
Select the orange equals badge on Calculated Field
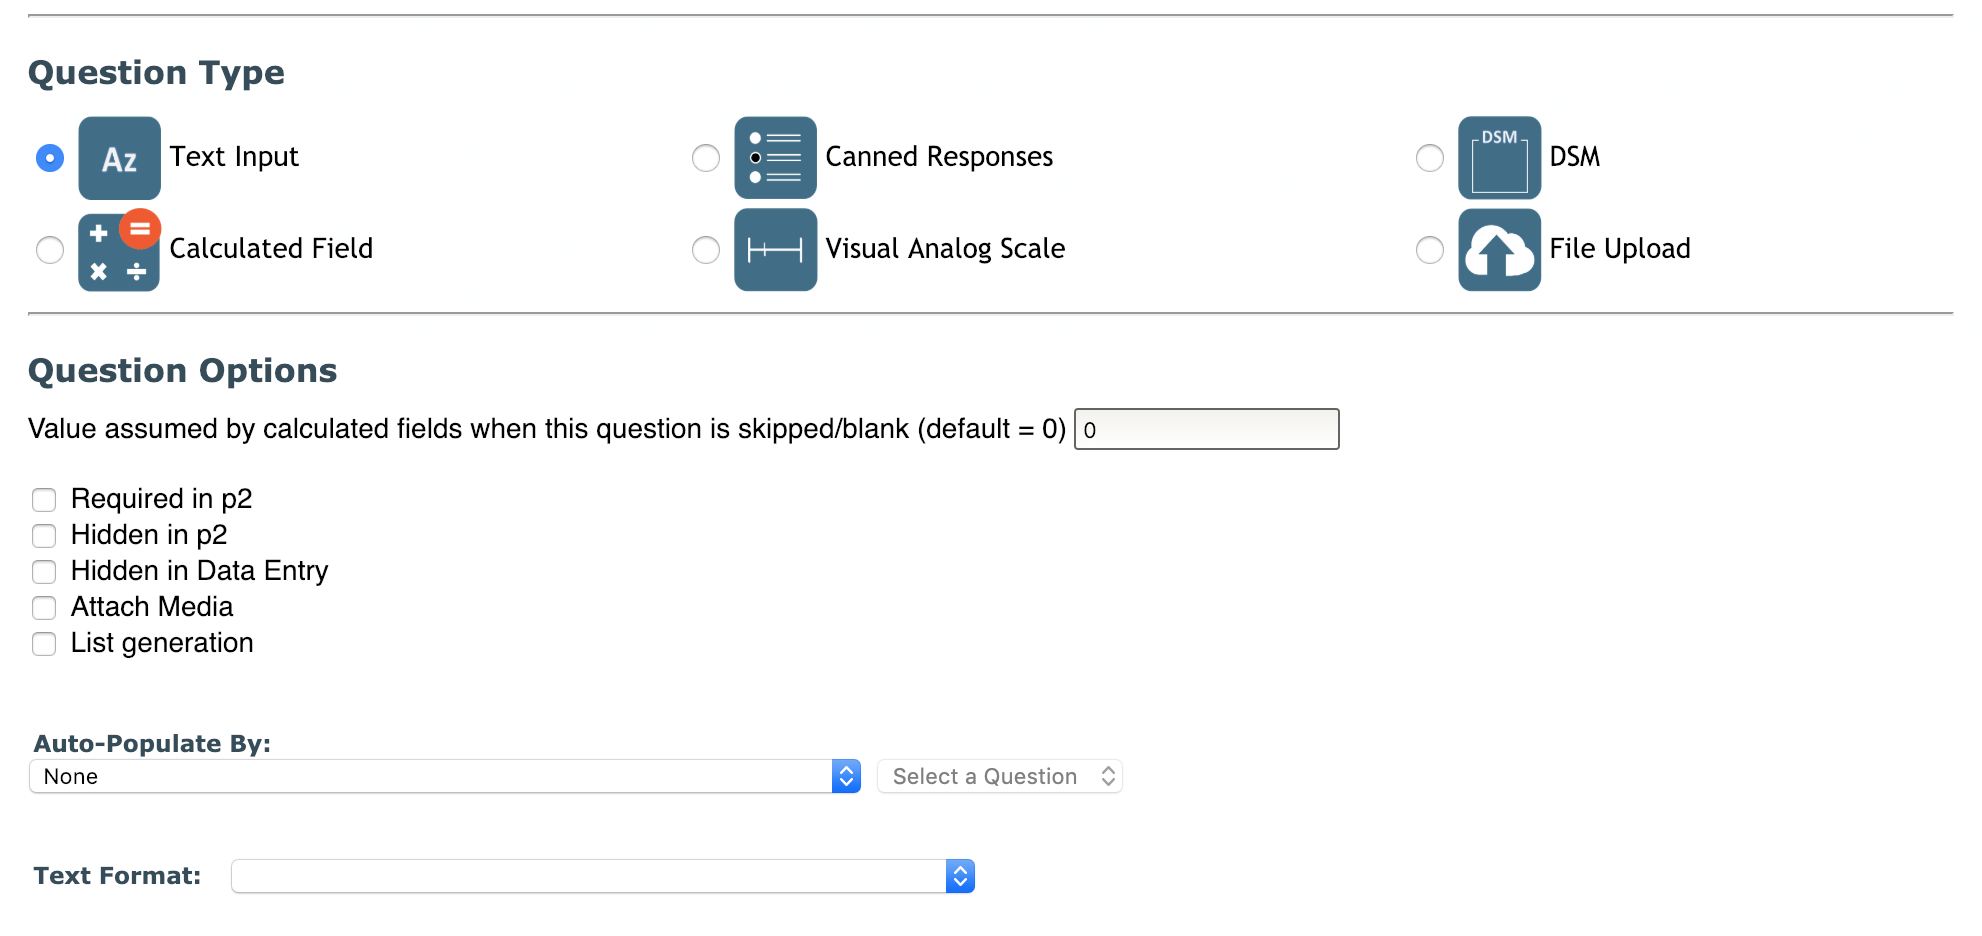pos(140,229)
